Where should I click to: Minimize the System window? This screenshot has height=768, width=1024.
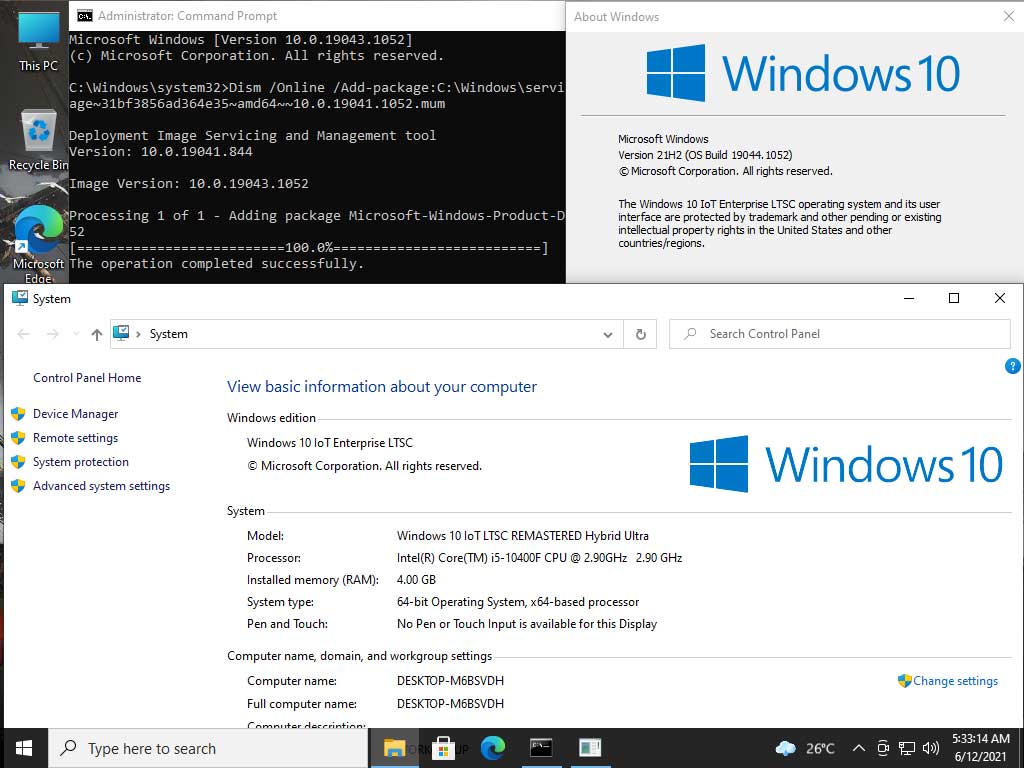pyautogui.click(x=908, y=298)
